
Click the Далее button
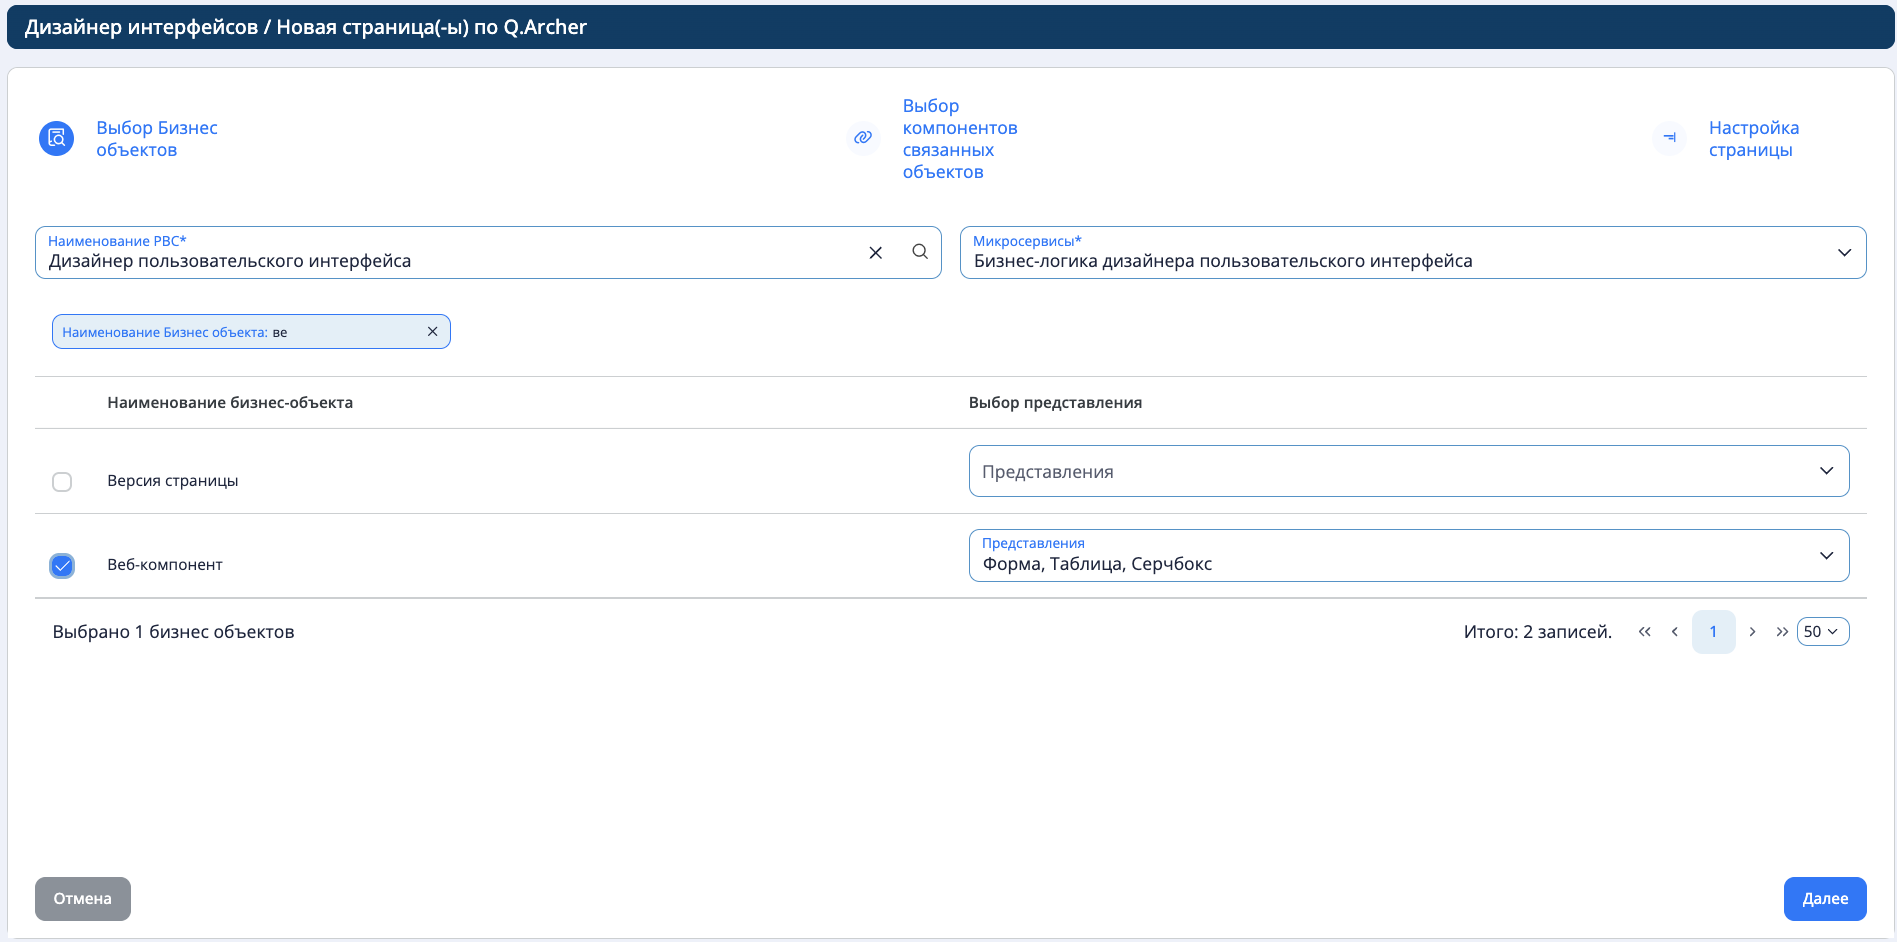tap(1824, 899)
